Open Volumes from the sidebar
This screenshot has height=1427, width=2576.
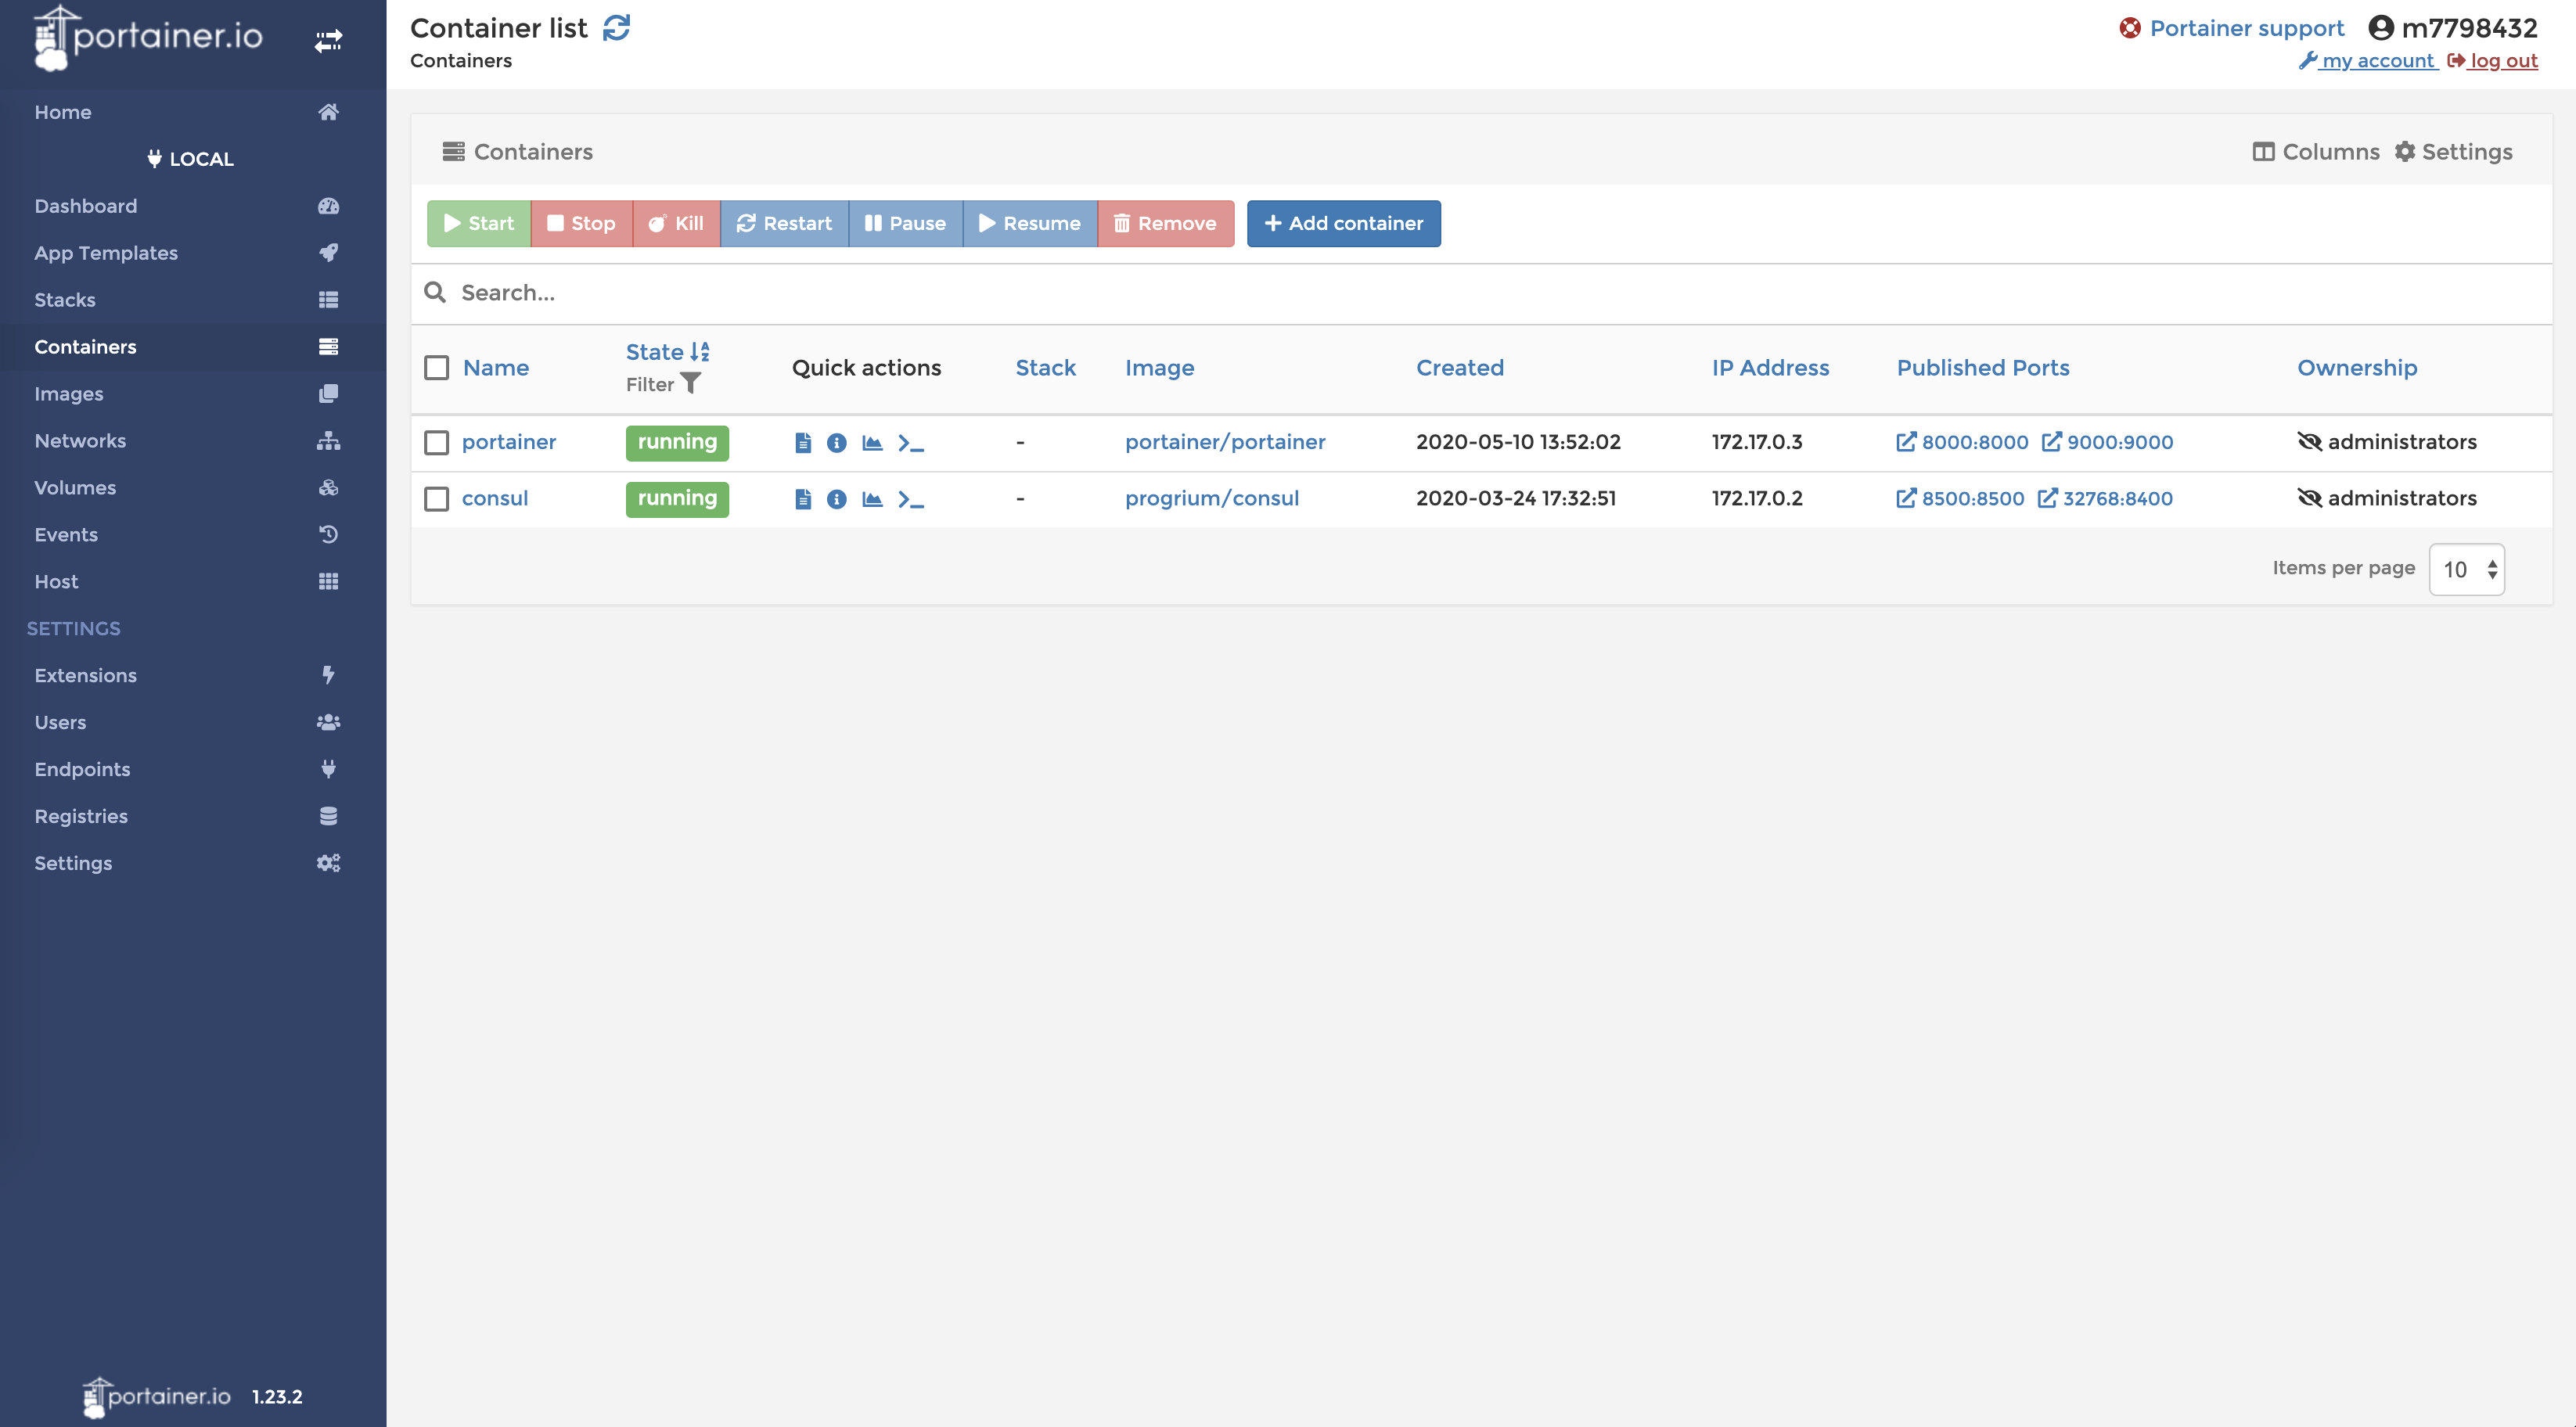(75, 488)
